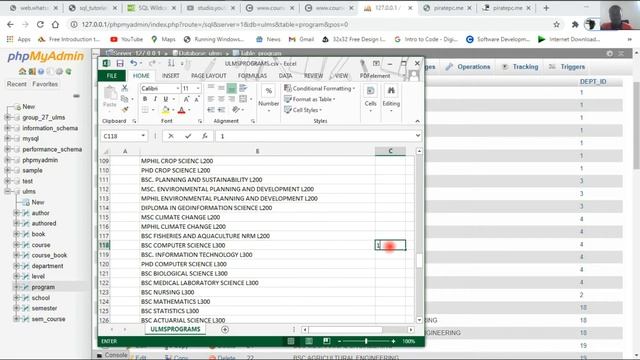Open the Tracking tab in phpMyAdmin
Viewport: 640px width, 360px height.
click(520, 67)
